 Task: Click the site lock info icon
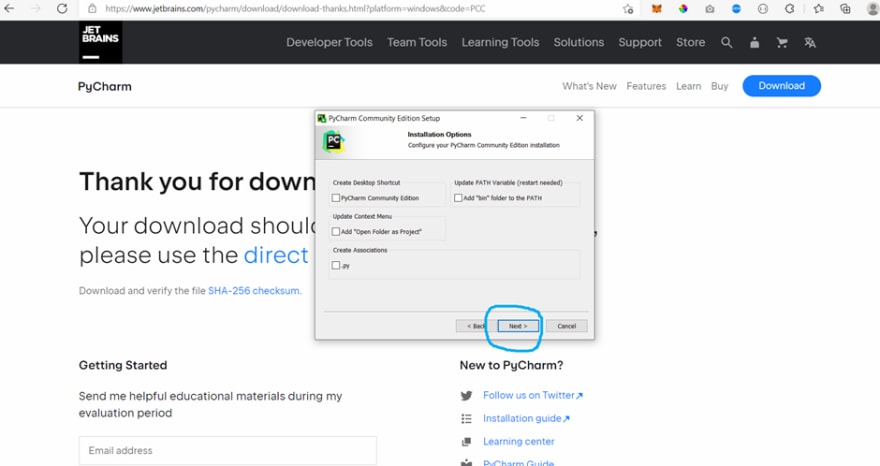click(92, 9)
